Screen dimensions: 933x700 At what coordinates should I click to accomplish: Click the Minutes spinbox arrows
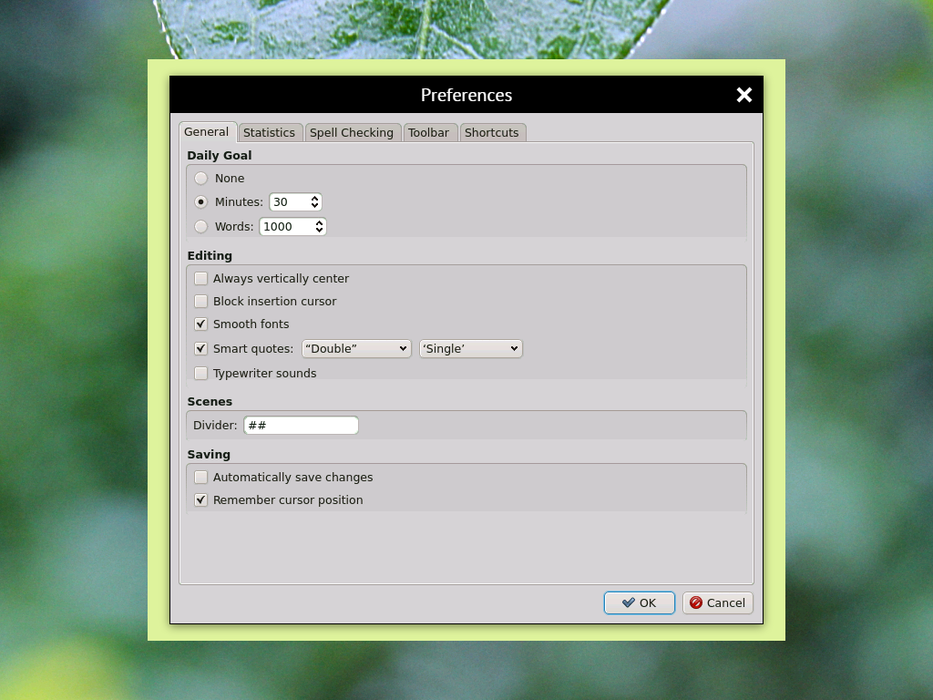(x=315, y=202)
